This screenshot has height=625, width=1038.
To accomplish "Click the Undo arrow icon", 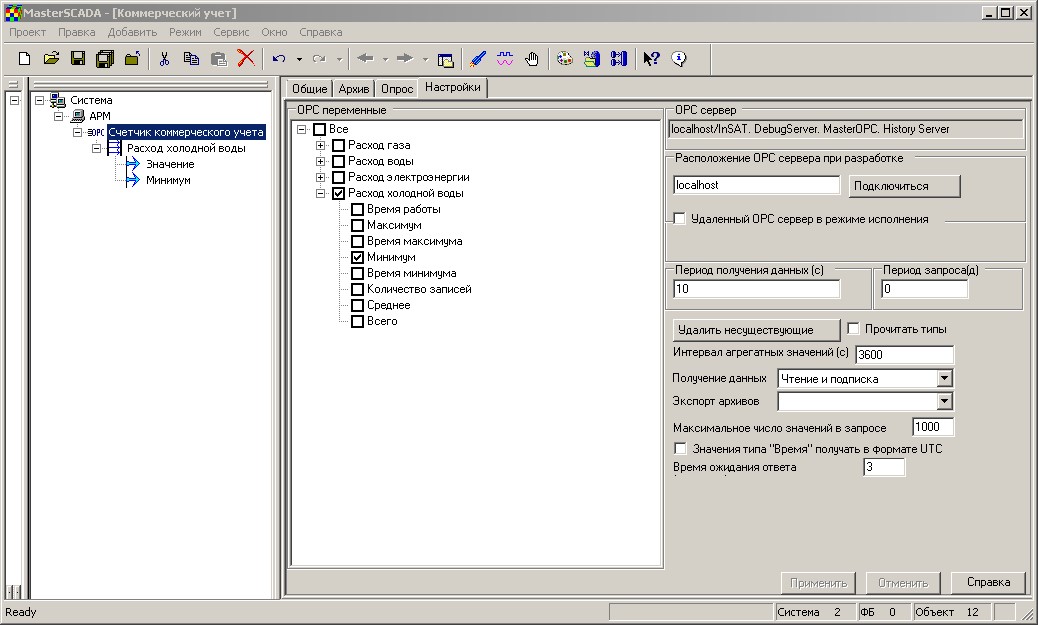I will (x=279, y=59).
